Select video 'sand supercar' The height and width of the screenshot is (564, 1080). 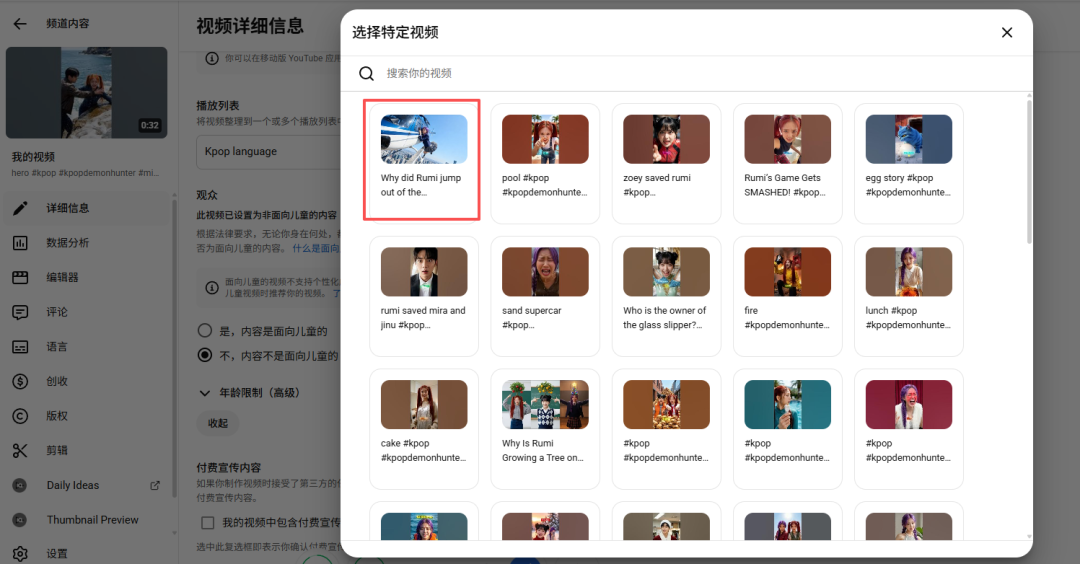pos(545,296)
